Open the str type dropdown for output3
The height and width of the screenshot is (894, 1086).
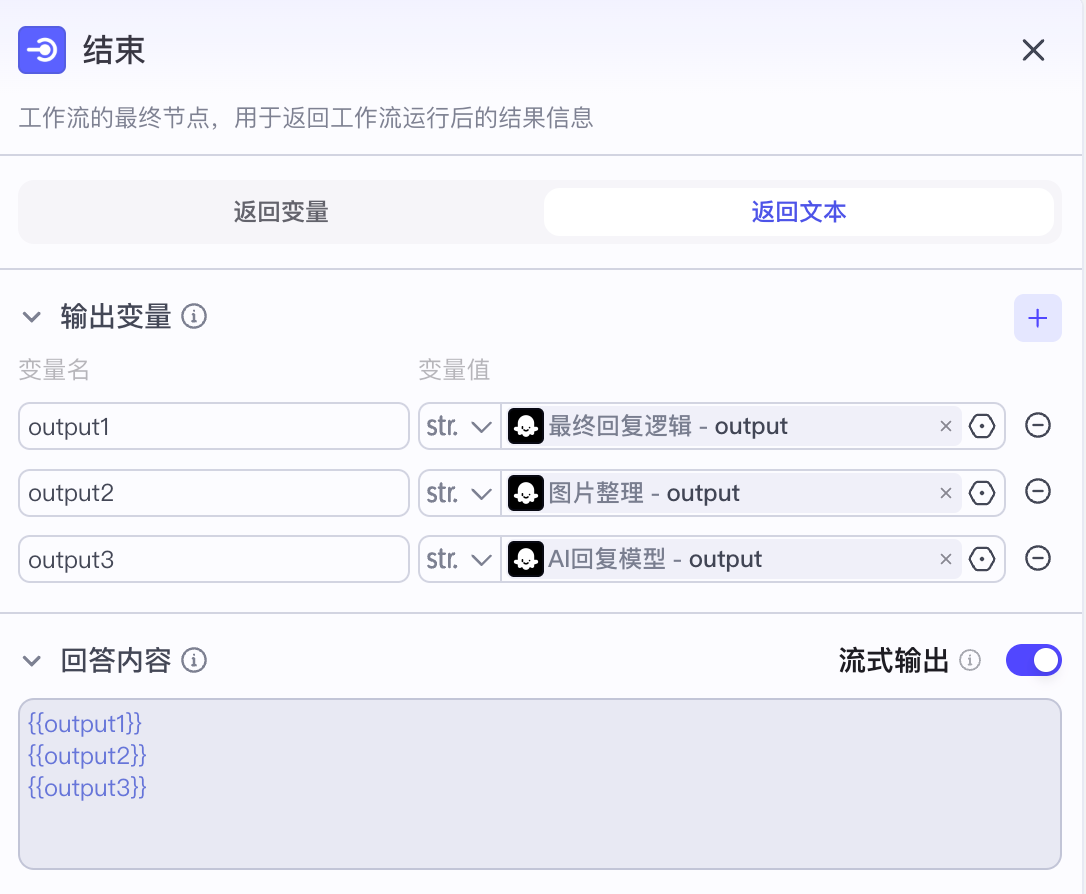[459, 559]
